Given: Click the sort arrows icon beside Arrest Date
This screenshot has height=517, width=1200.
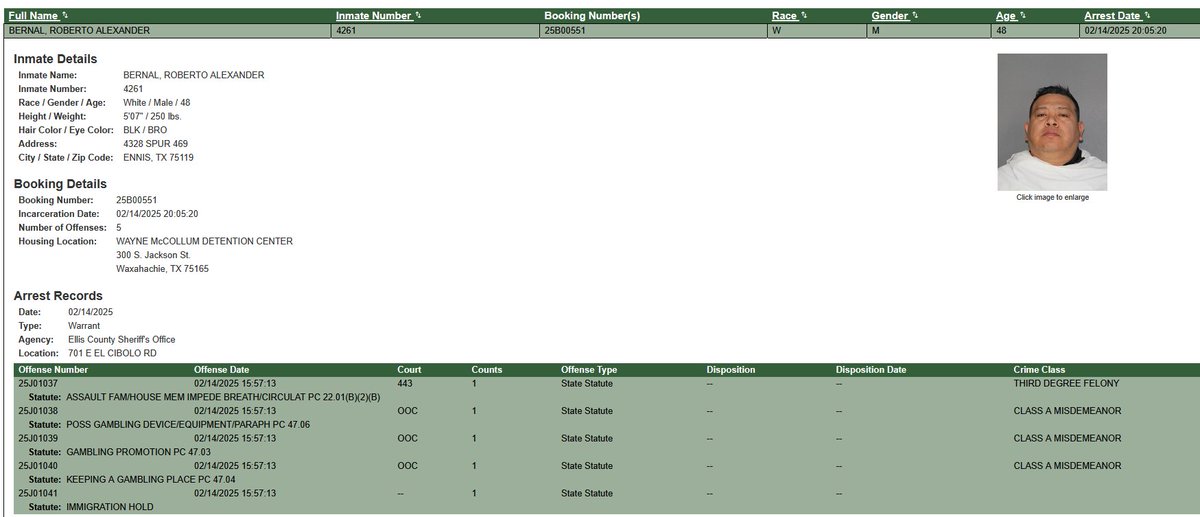Looking at the screenshot, I should tap(1147, 16).
